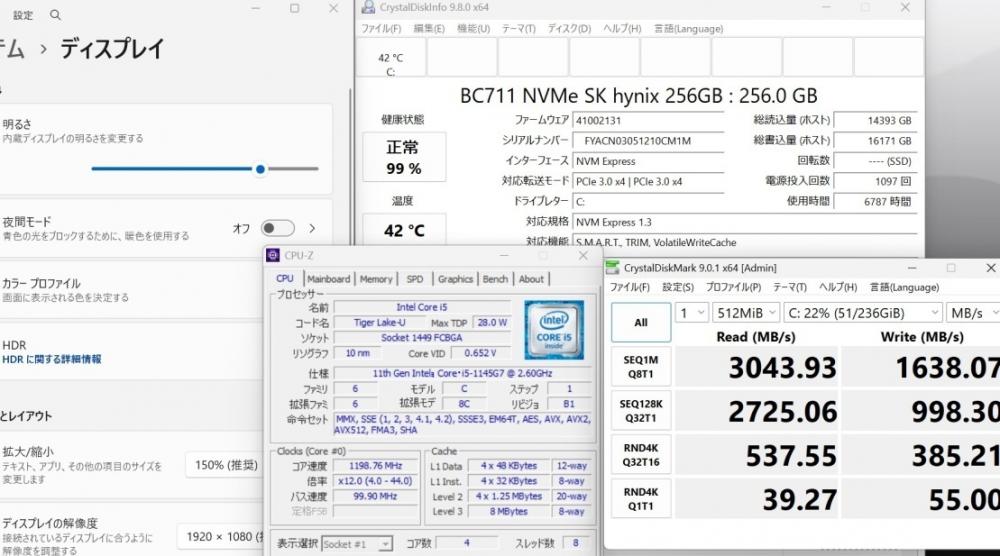
Task: Open ヘルプ(H) menu in CrystalDiskInfo
Action: [x=622, y=29]
